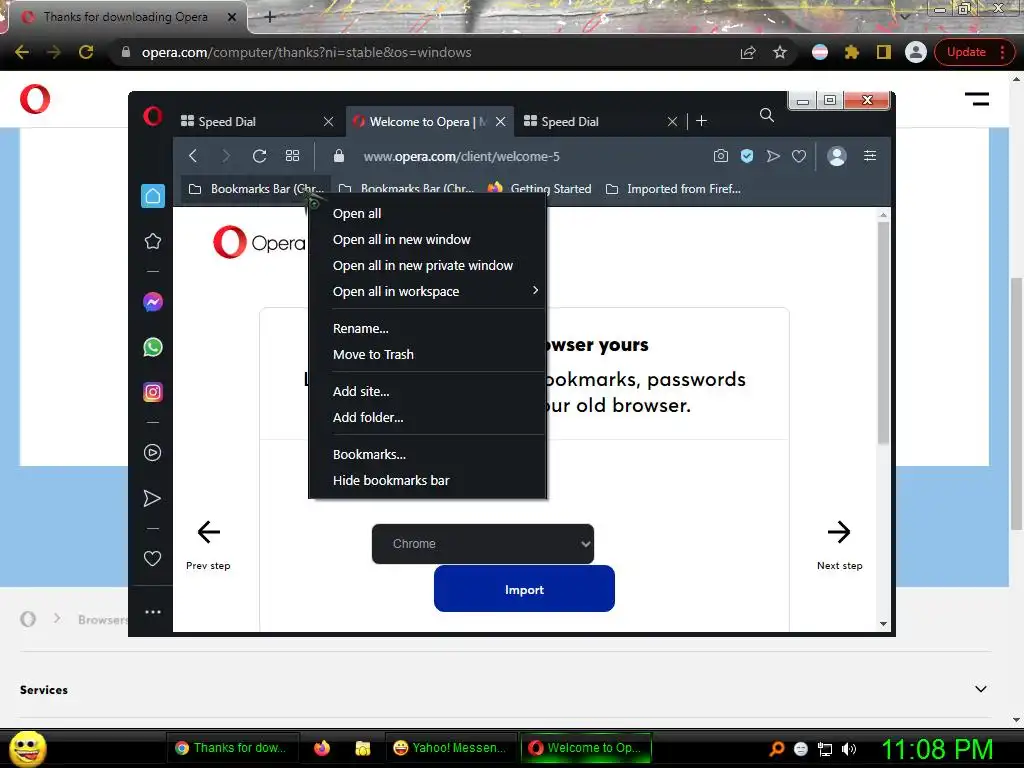1024x768 pixels.
Task: Click Opera page vertical scrollbar thumb
Action: tap(883, 333)
